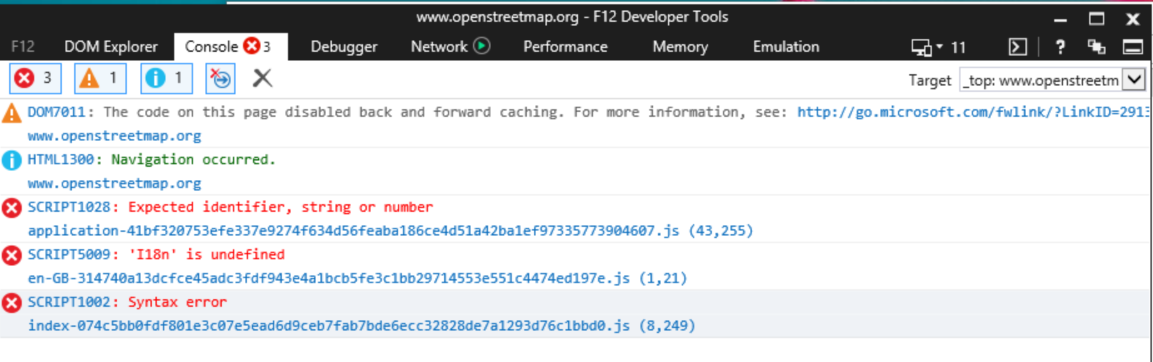
Task: Toggle the warnings filter showing 1
Action: pyautogui.click(x=100, y=79)
